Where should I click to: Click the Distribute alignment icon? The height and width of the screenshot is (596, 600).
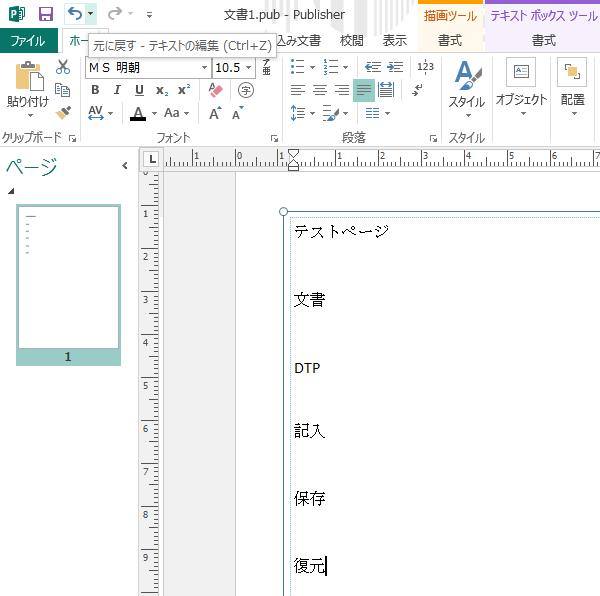click(x=386, y=90)
